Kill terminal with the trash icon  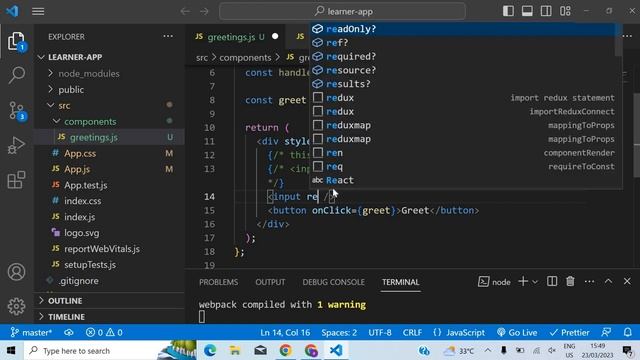pyautogui.click(x=570, y=281)
